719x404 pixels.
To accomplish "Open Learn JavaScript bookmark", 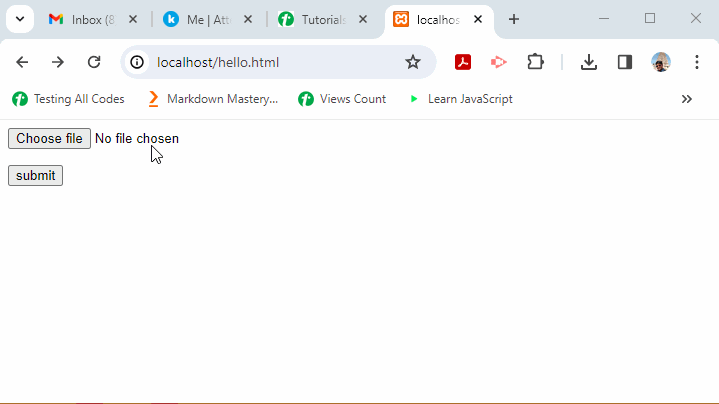I will (461, 99).
